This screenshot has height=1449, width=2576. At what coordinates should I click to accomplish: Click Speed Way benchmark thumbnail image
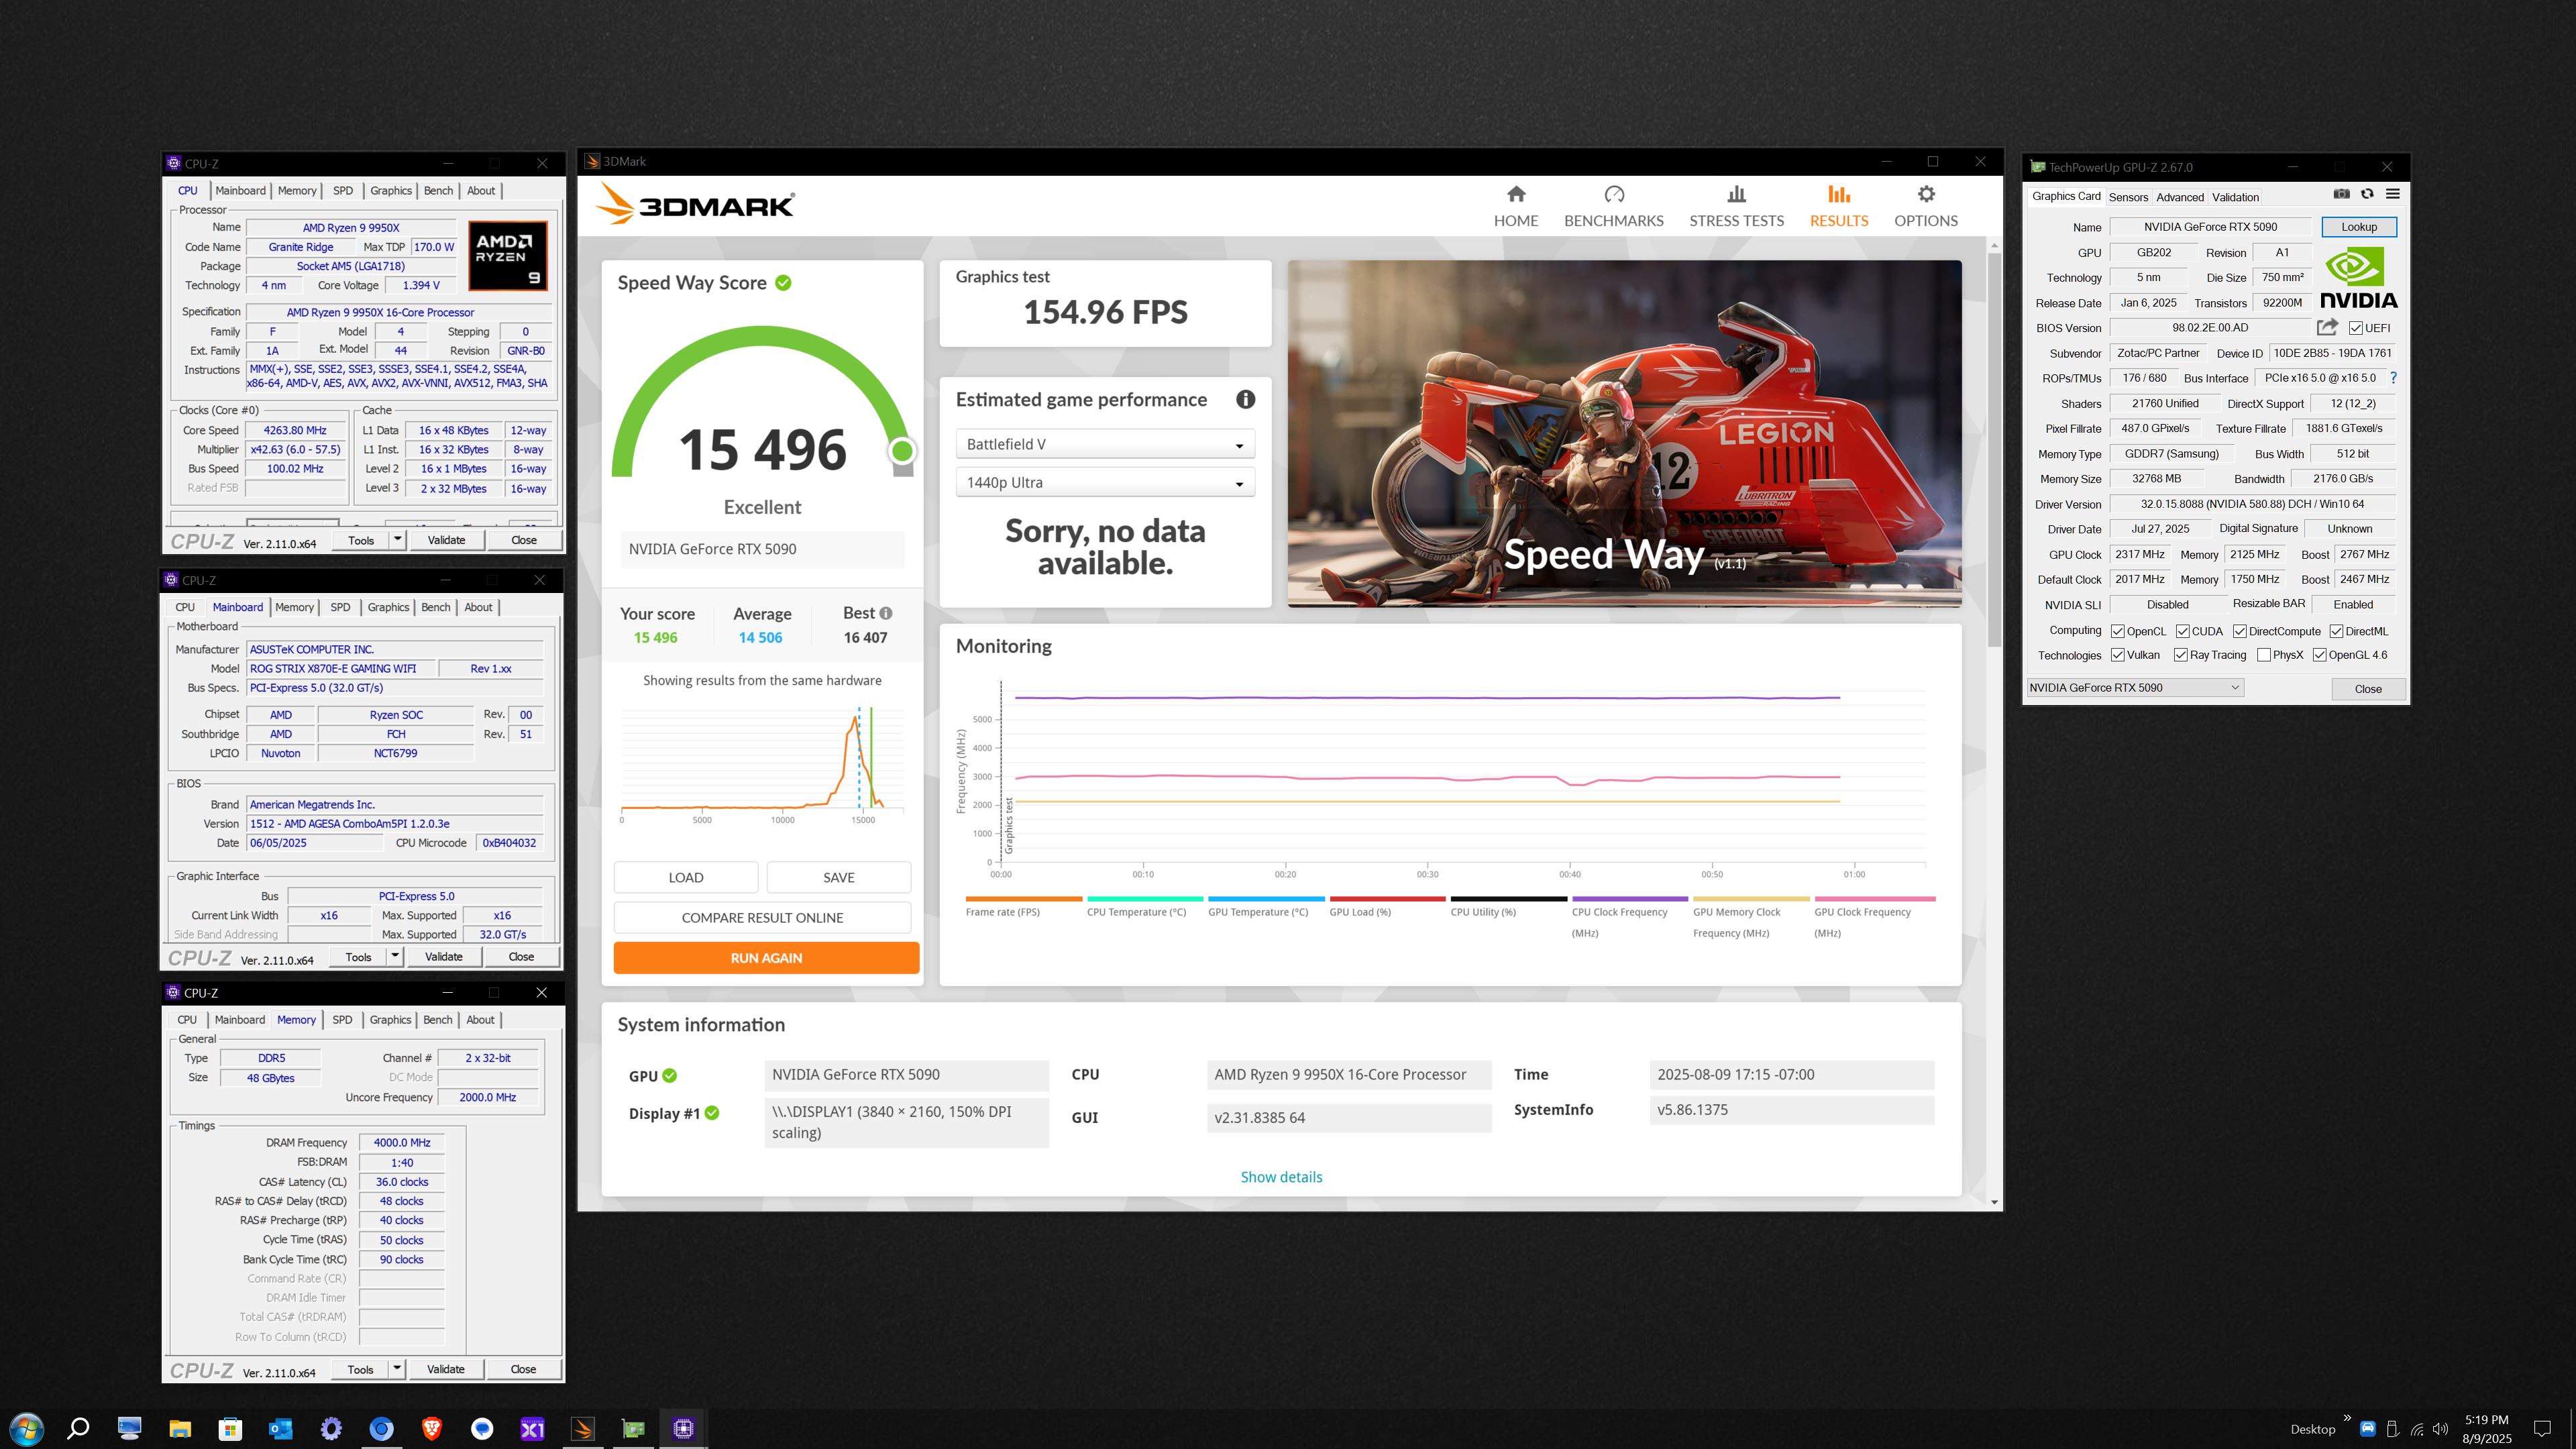pyautogui.click(x=1624, y=433)
